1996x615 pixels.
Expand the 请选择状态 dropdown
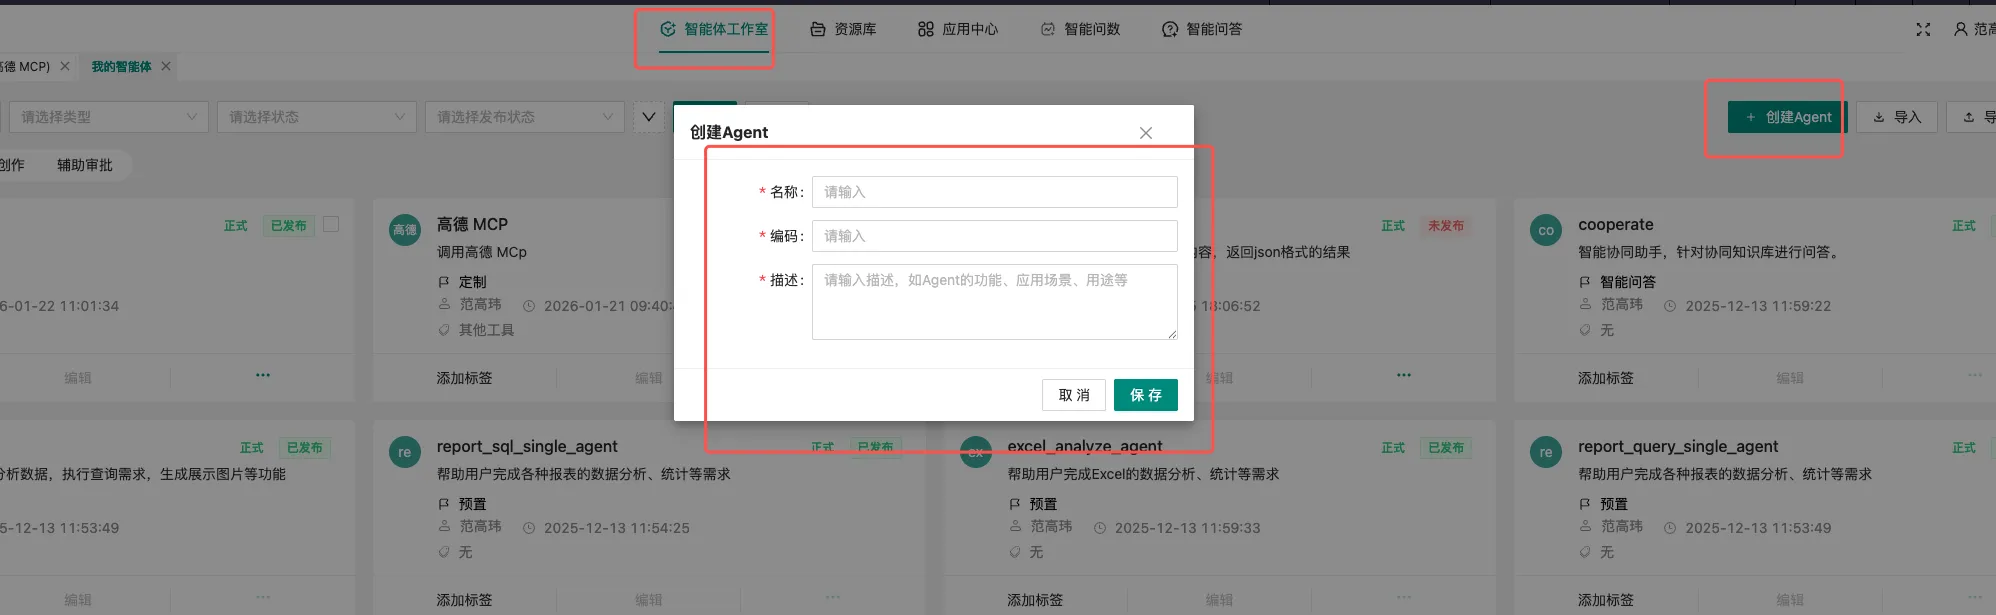pos(316,117)
